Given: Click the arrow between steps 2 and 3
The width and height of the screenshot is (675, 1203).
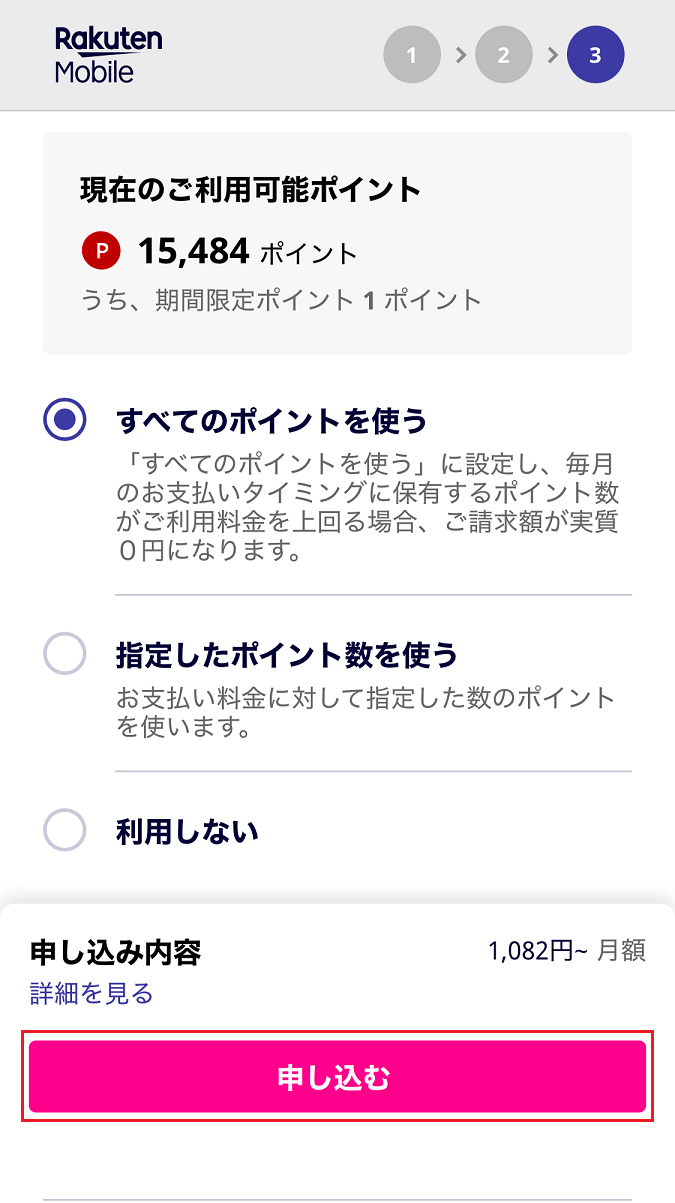Looking at the screenshot, I should (x=551, y=55).
